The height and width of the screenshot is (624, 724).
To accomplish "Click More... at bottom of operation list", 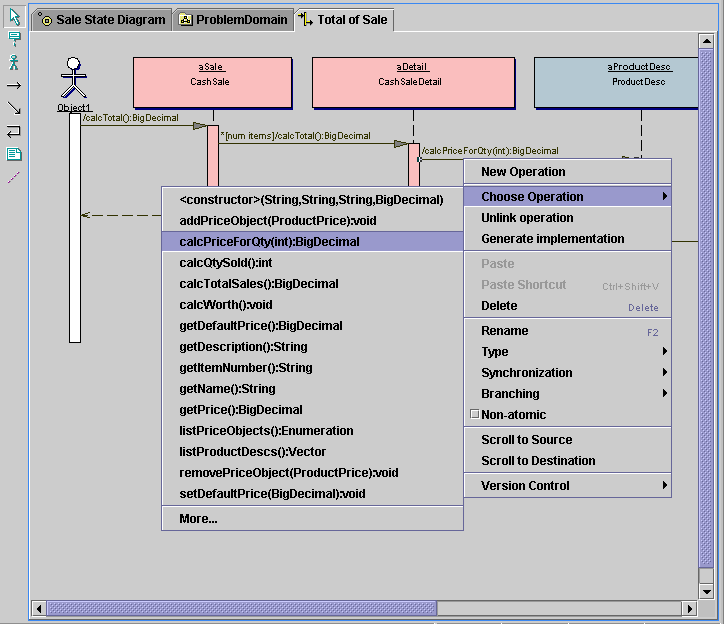I will (198, 519).
